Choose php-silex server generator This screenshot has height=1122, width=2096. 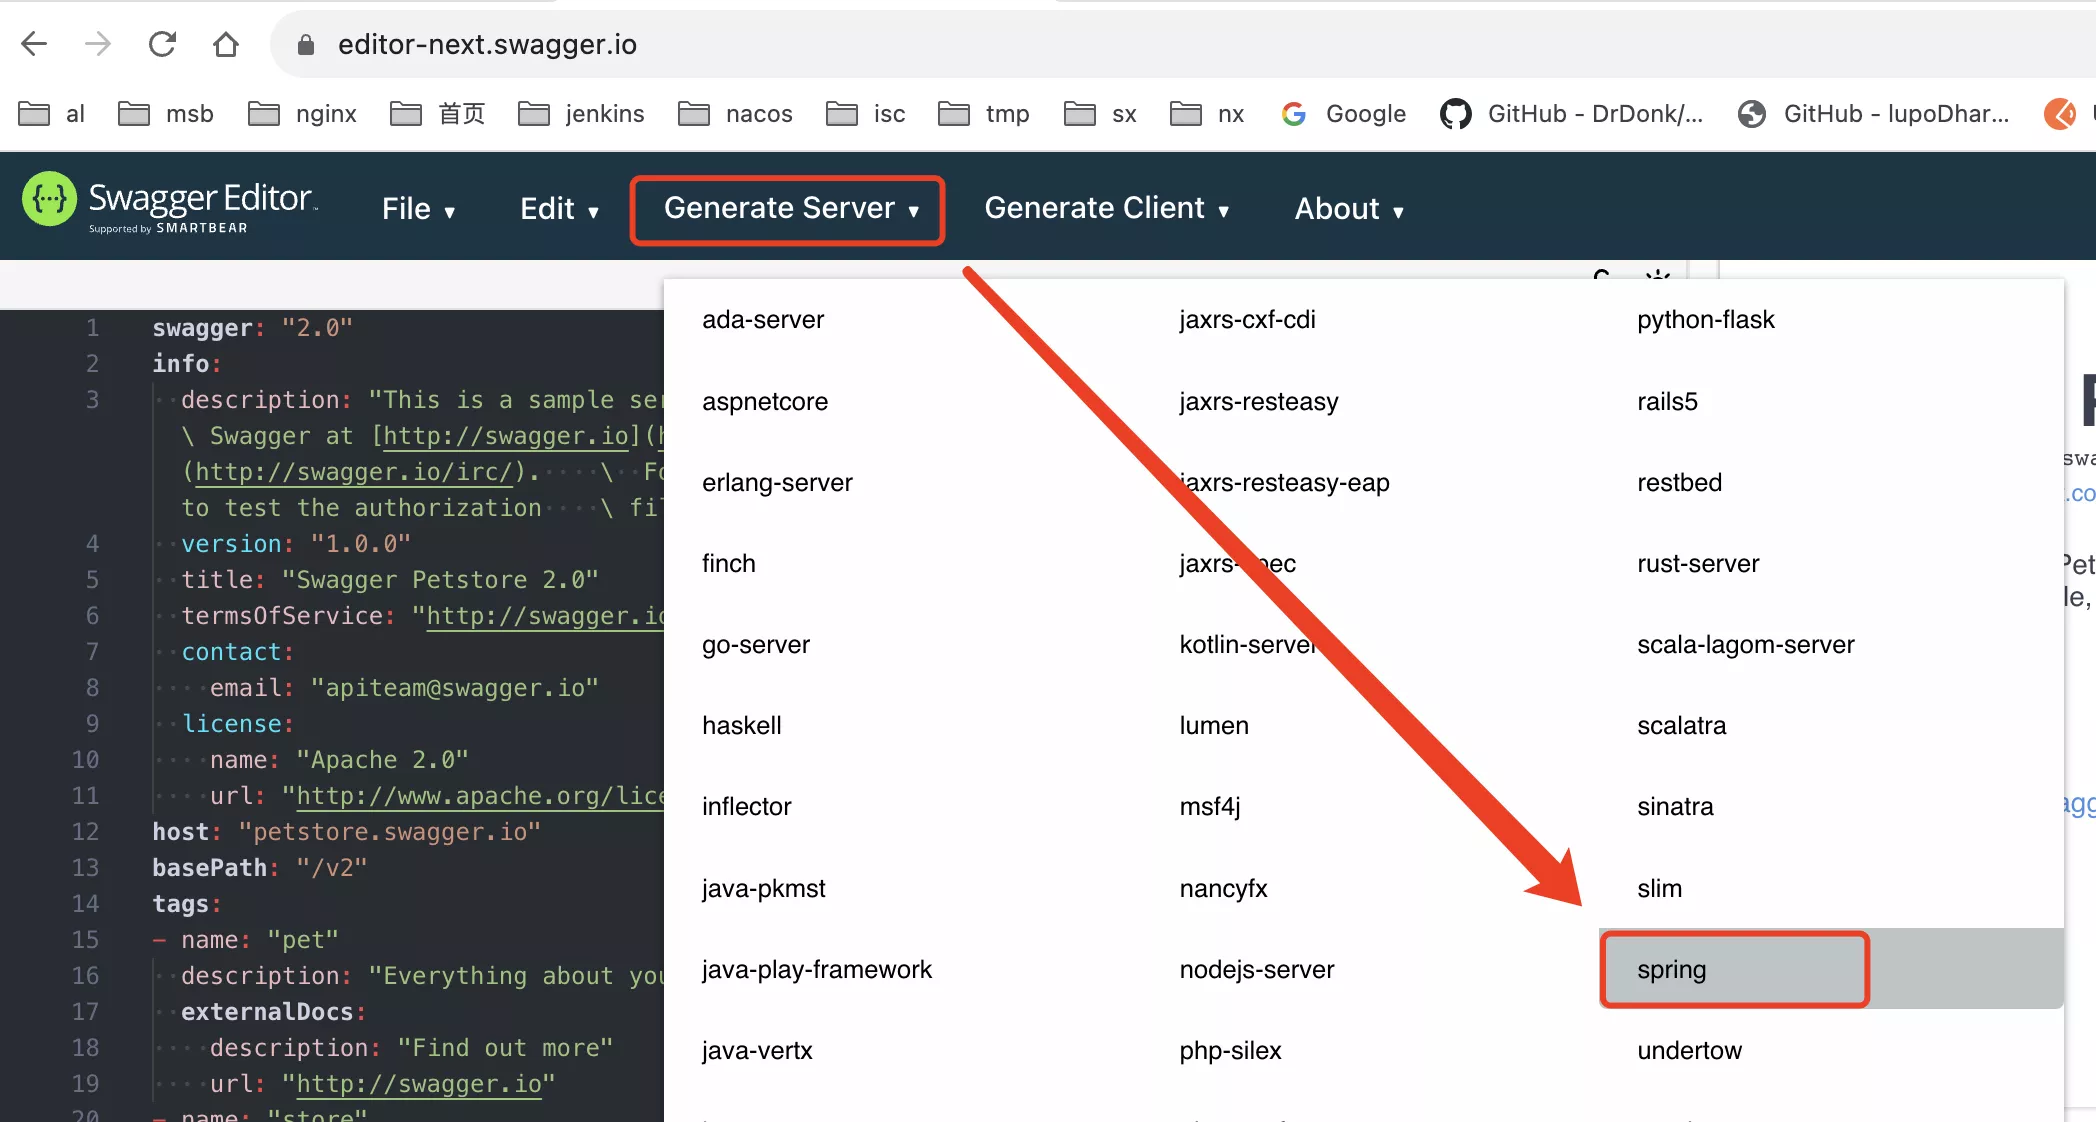(1230, 1051)
